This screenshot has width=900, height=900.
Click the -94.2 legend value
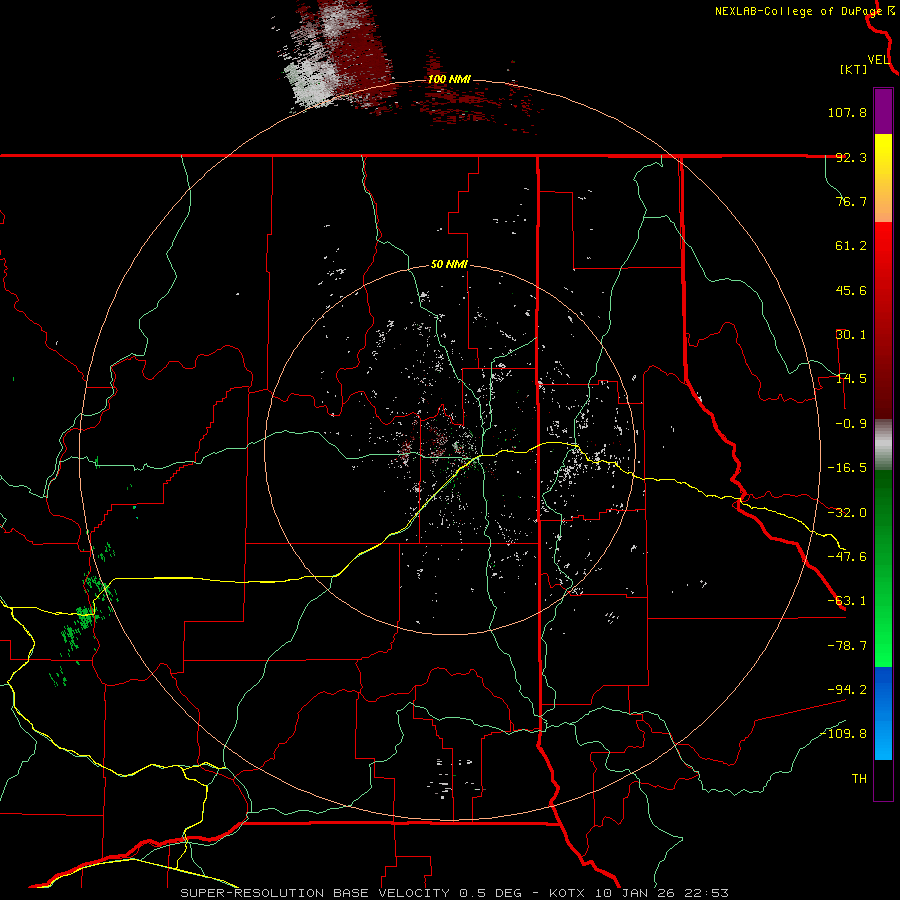coord(847,690)
